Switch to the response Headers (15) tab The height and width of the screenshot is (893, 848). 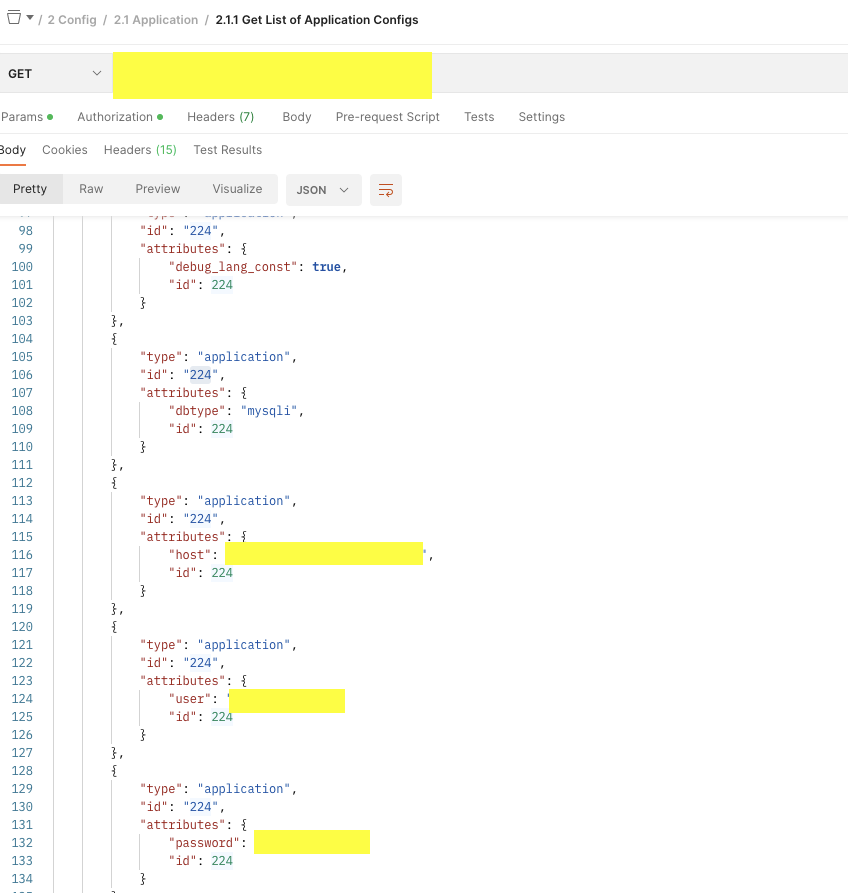tap(140, 150)
